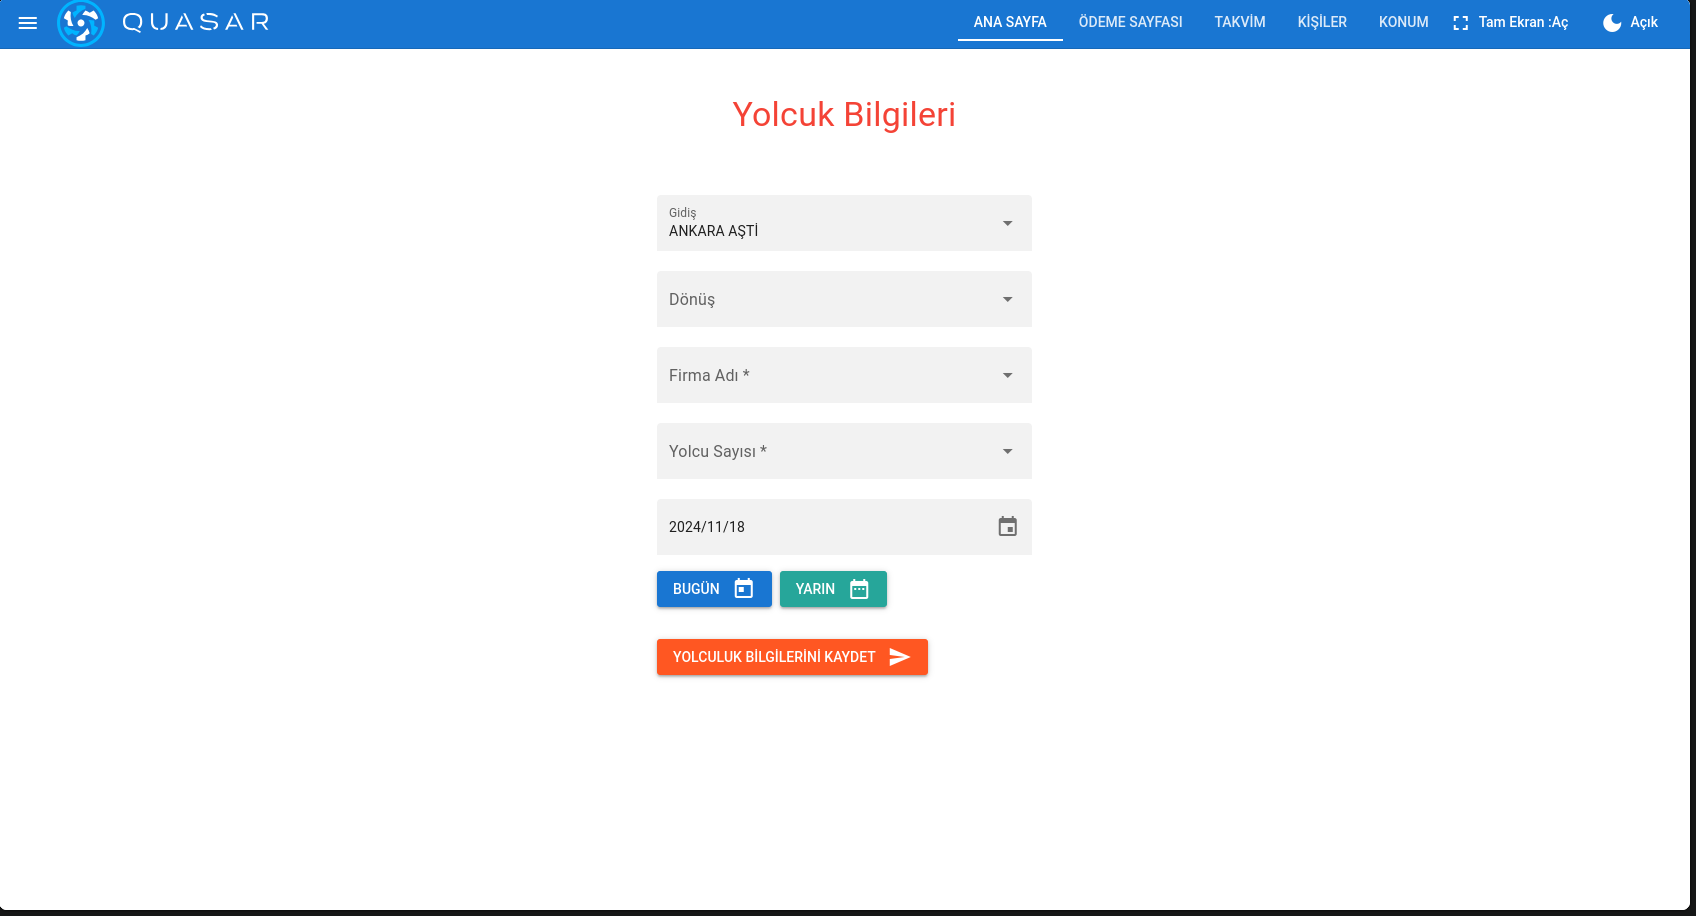Image resolution: width=1696 pixels, height=916 pixels.
Task: Open the Firma Adı dropdown
Action: [x=844, y=375]
